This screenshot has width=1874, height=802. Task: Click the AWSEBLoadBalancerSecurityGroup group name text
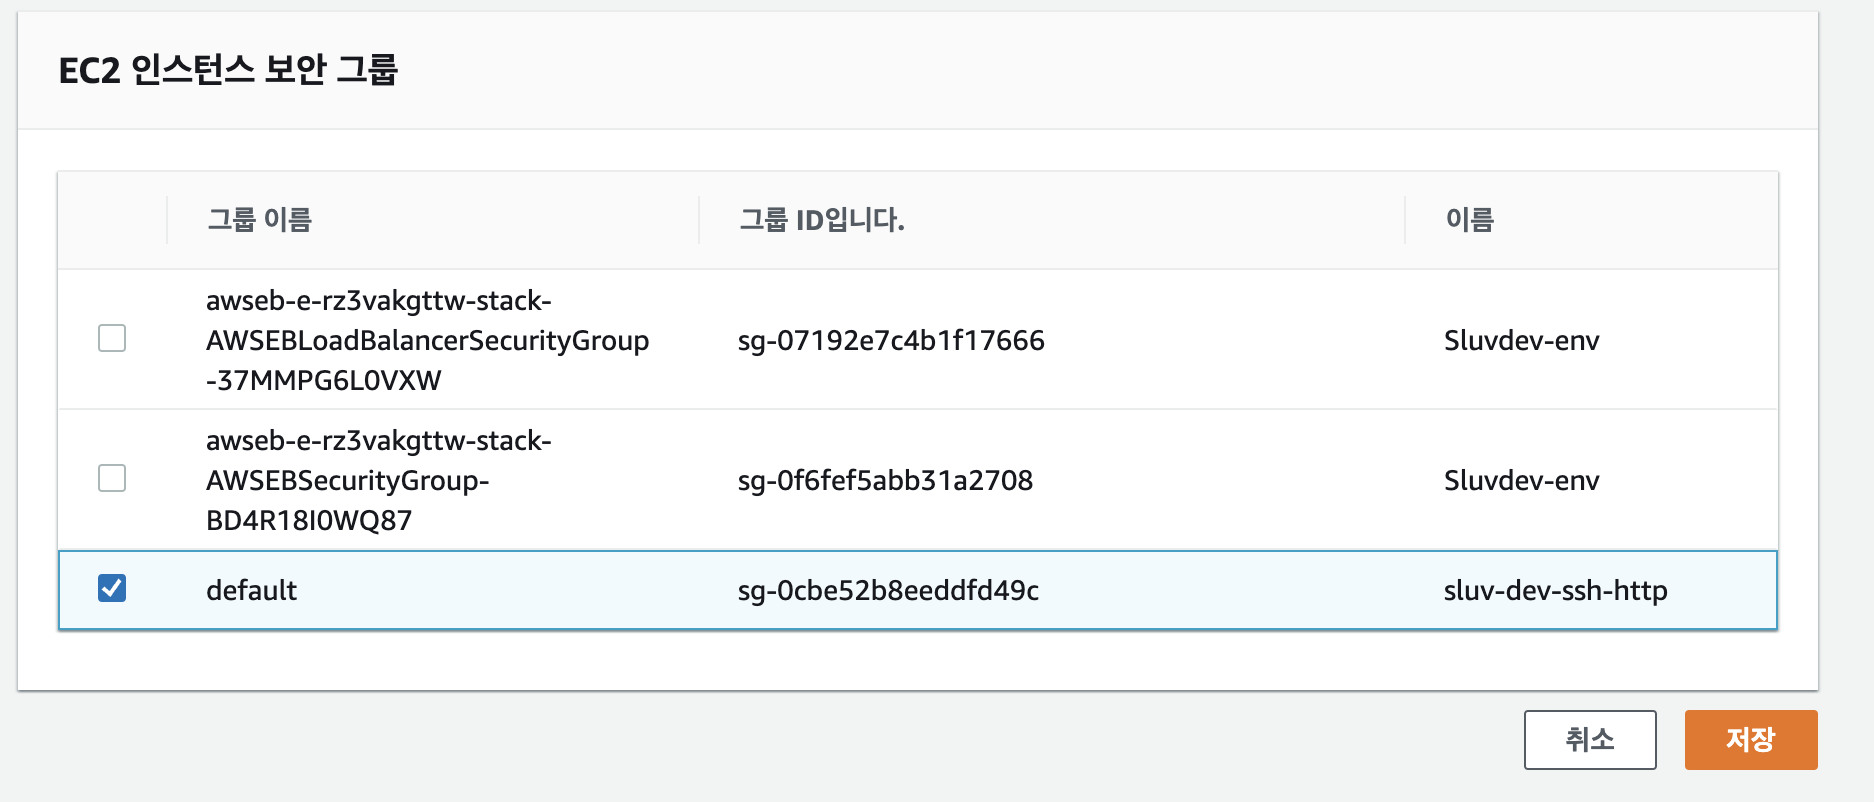(x=427, y=340)
